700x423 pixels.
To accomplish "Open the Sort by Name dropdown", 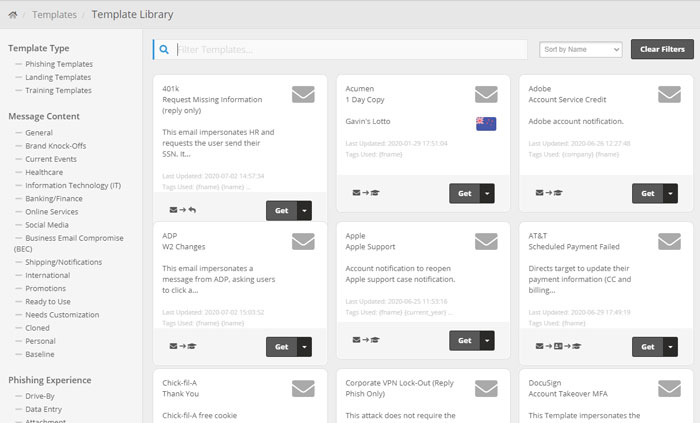I will [x=581, y=49].
